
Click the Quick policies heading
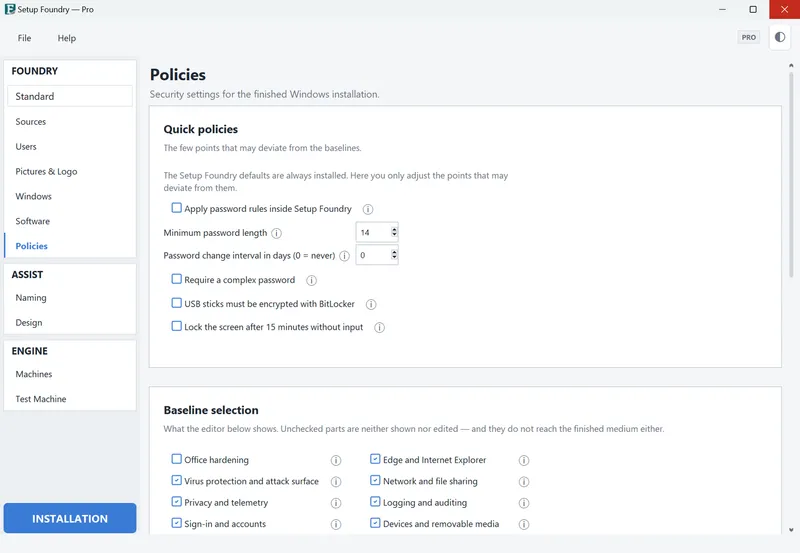pos(201,130)
